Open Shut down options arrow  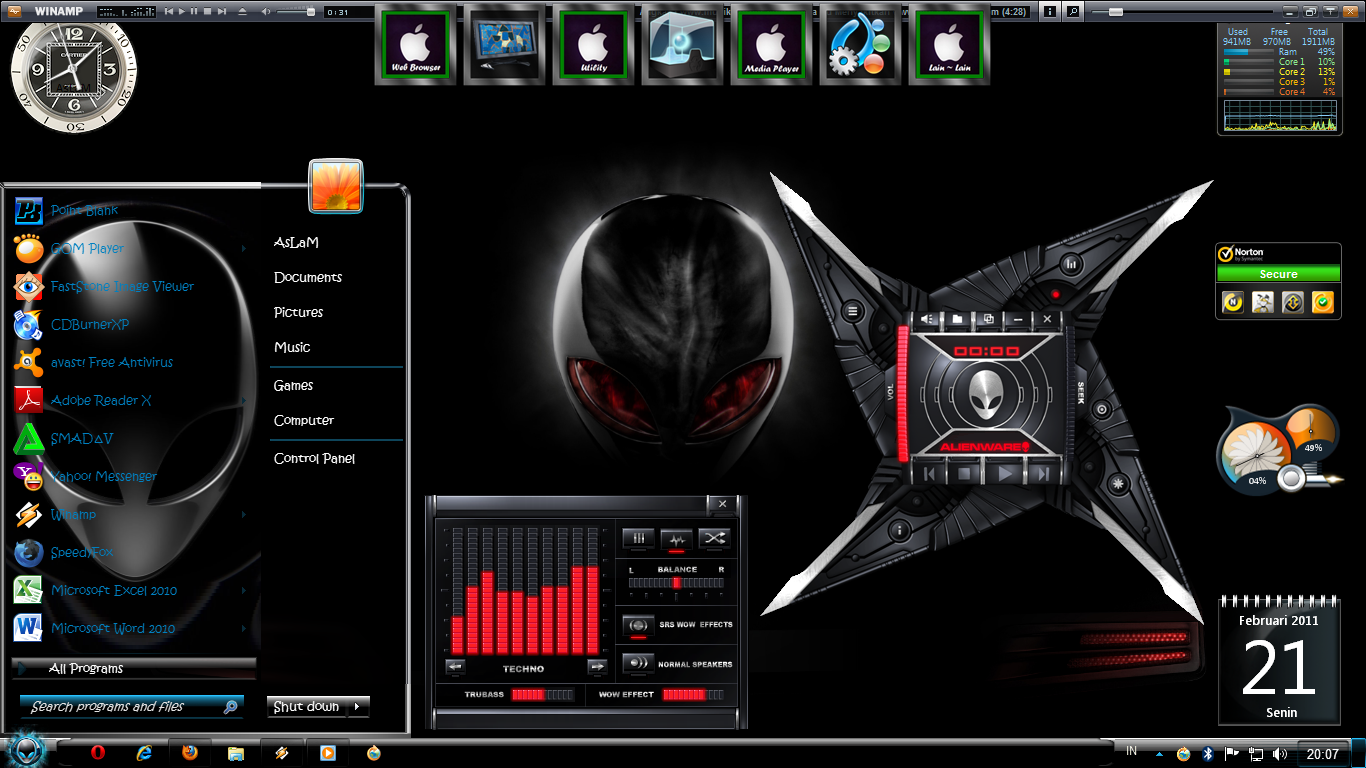358,706
